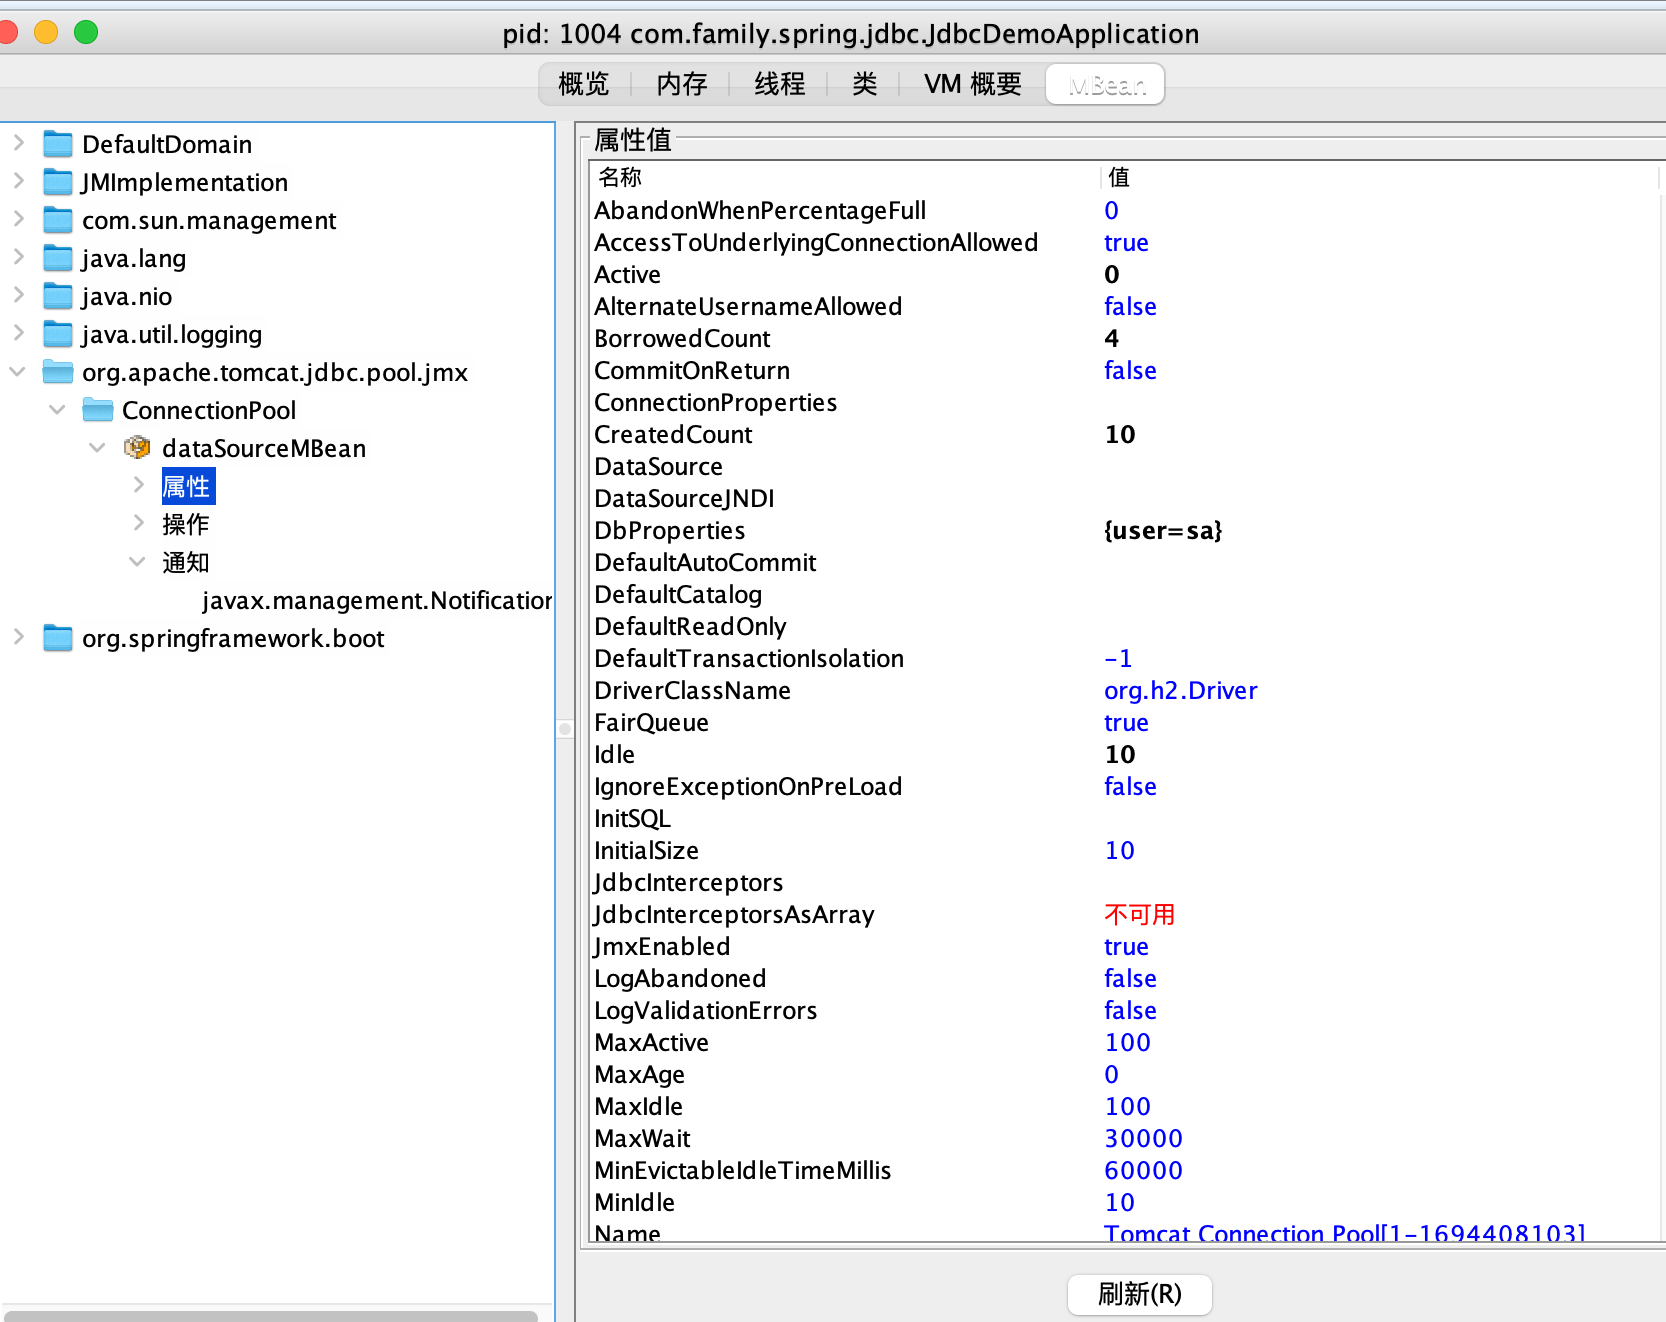
Task: Click the org.springframework.boot folder icon
Action: pyautogui.click(x=58, y=638)
